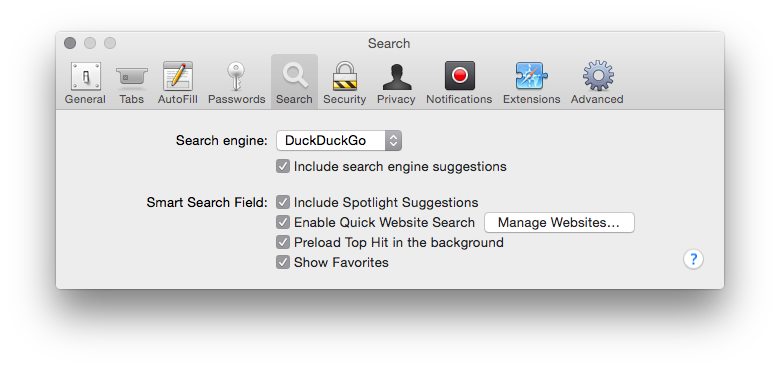Select the AutoFill pencil form icon
The width and height of the screenshot is (780, 369).
[x=178, y=77]
